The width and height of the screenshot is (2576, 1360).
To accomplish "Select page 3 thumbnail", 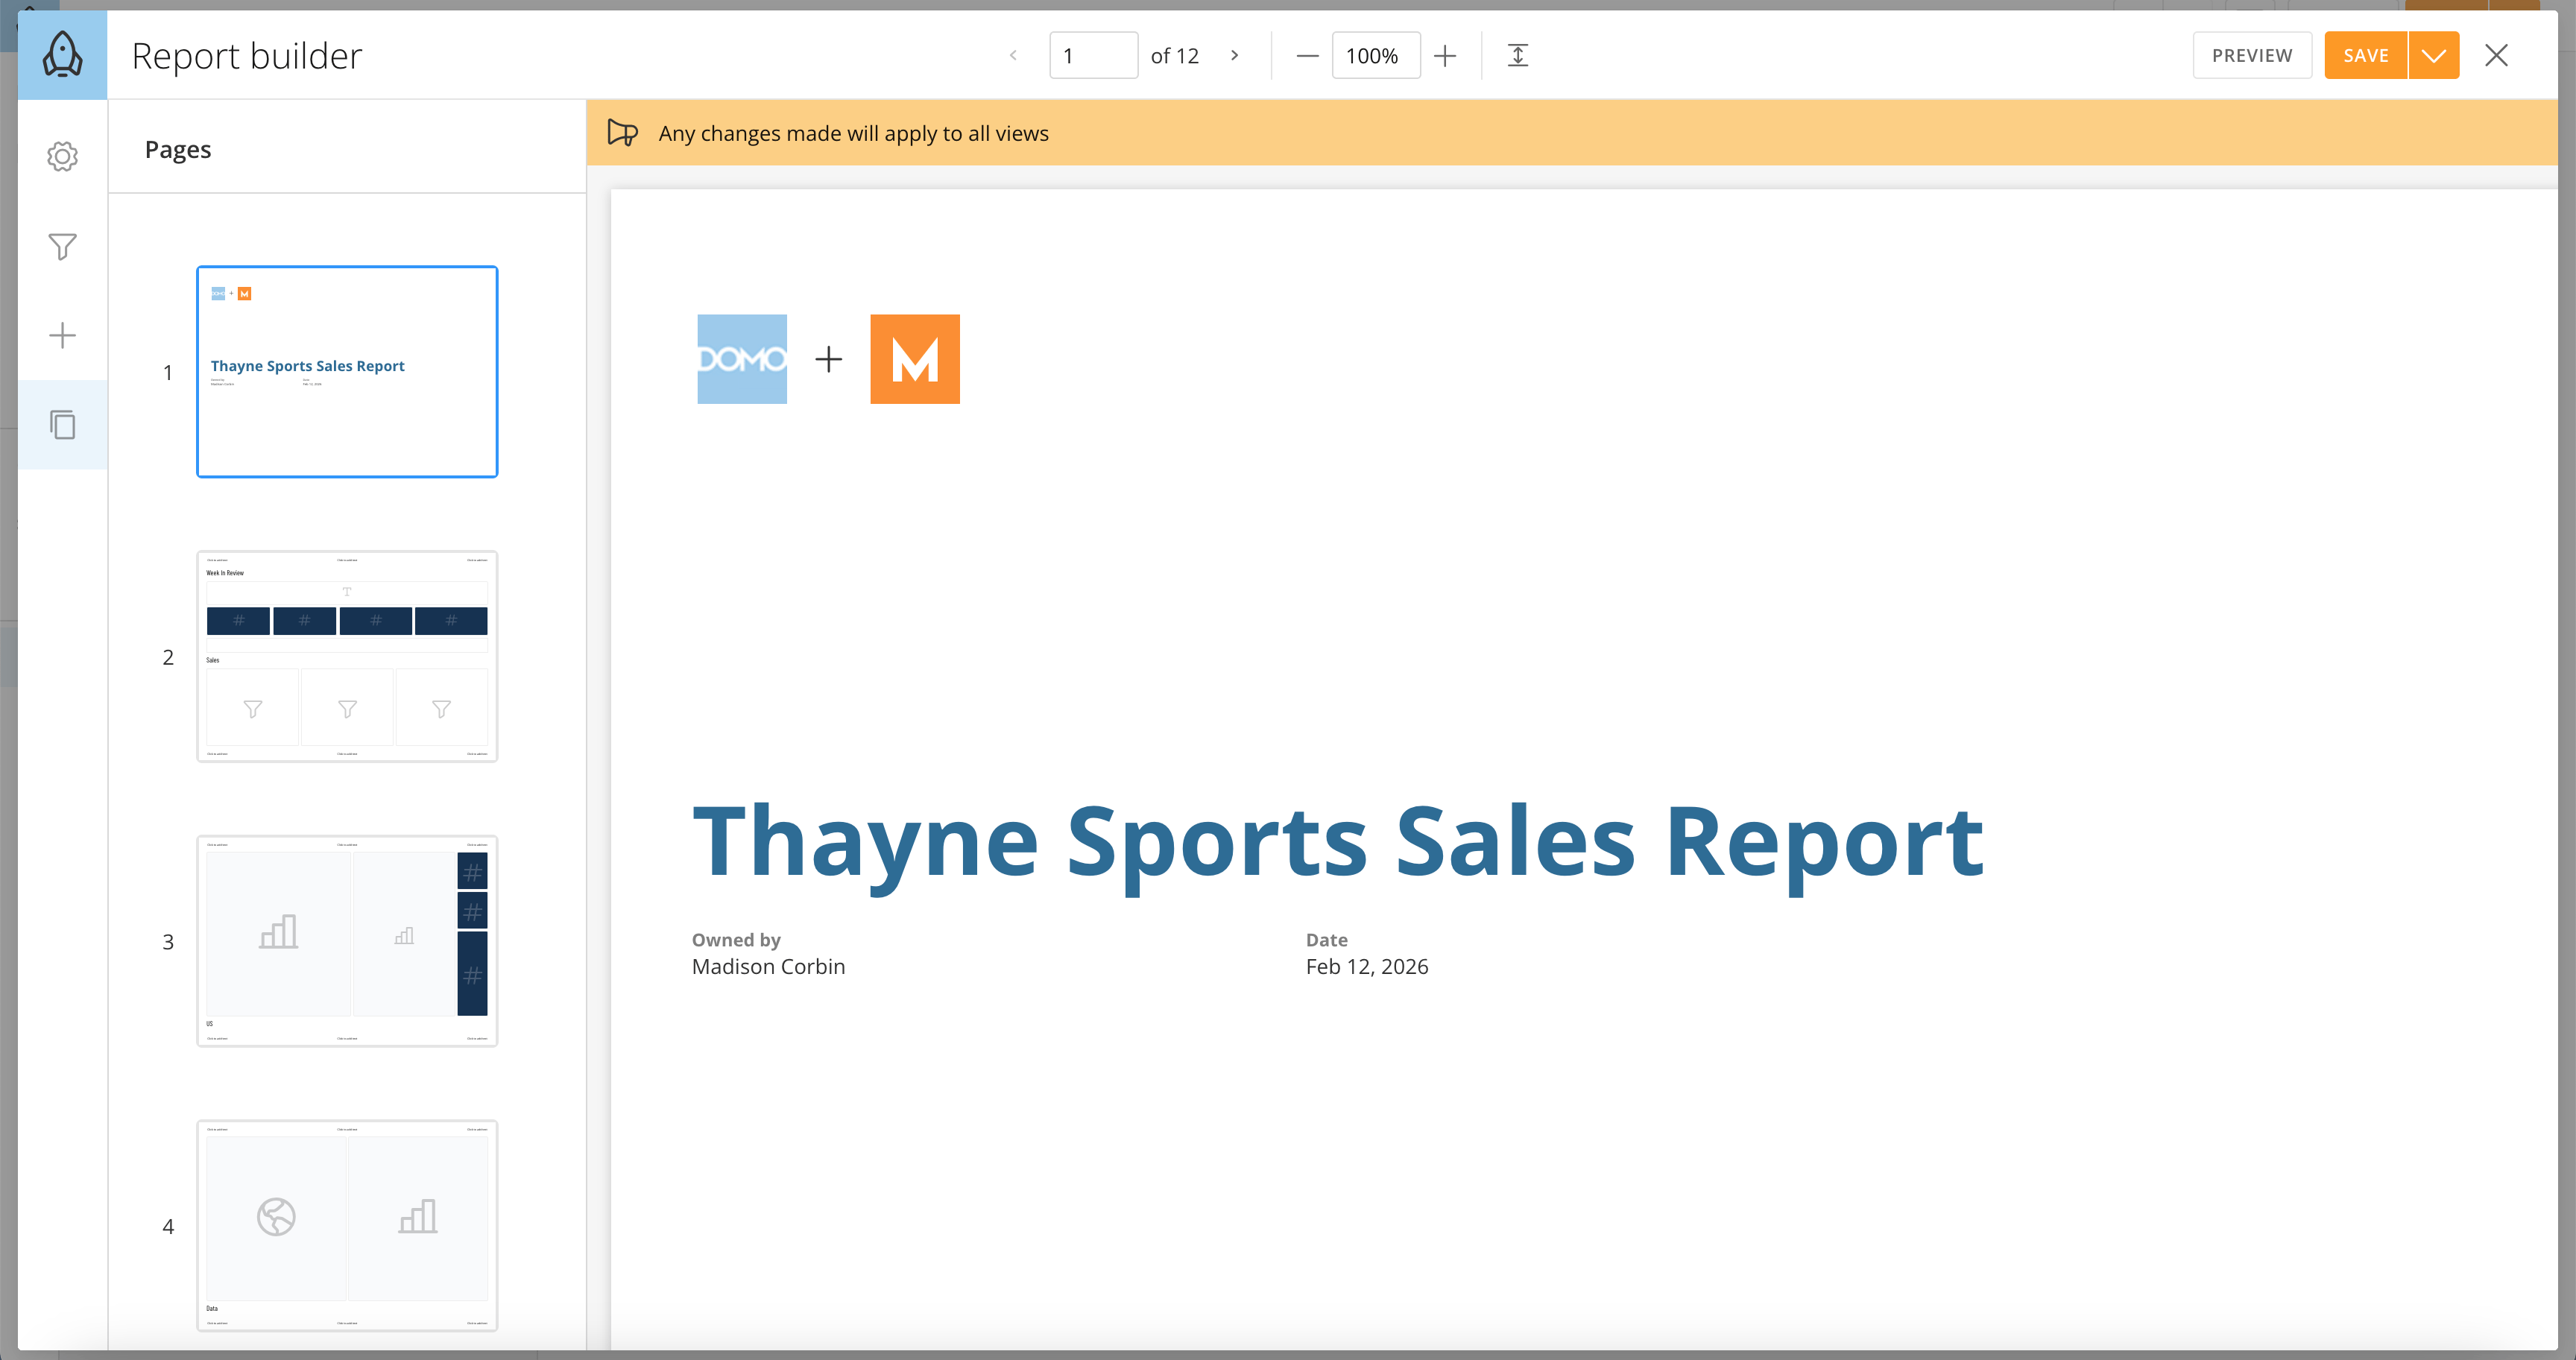I will tap(347, 941).
